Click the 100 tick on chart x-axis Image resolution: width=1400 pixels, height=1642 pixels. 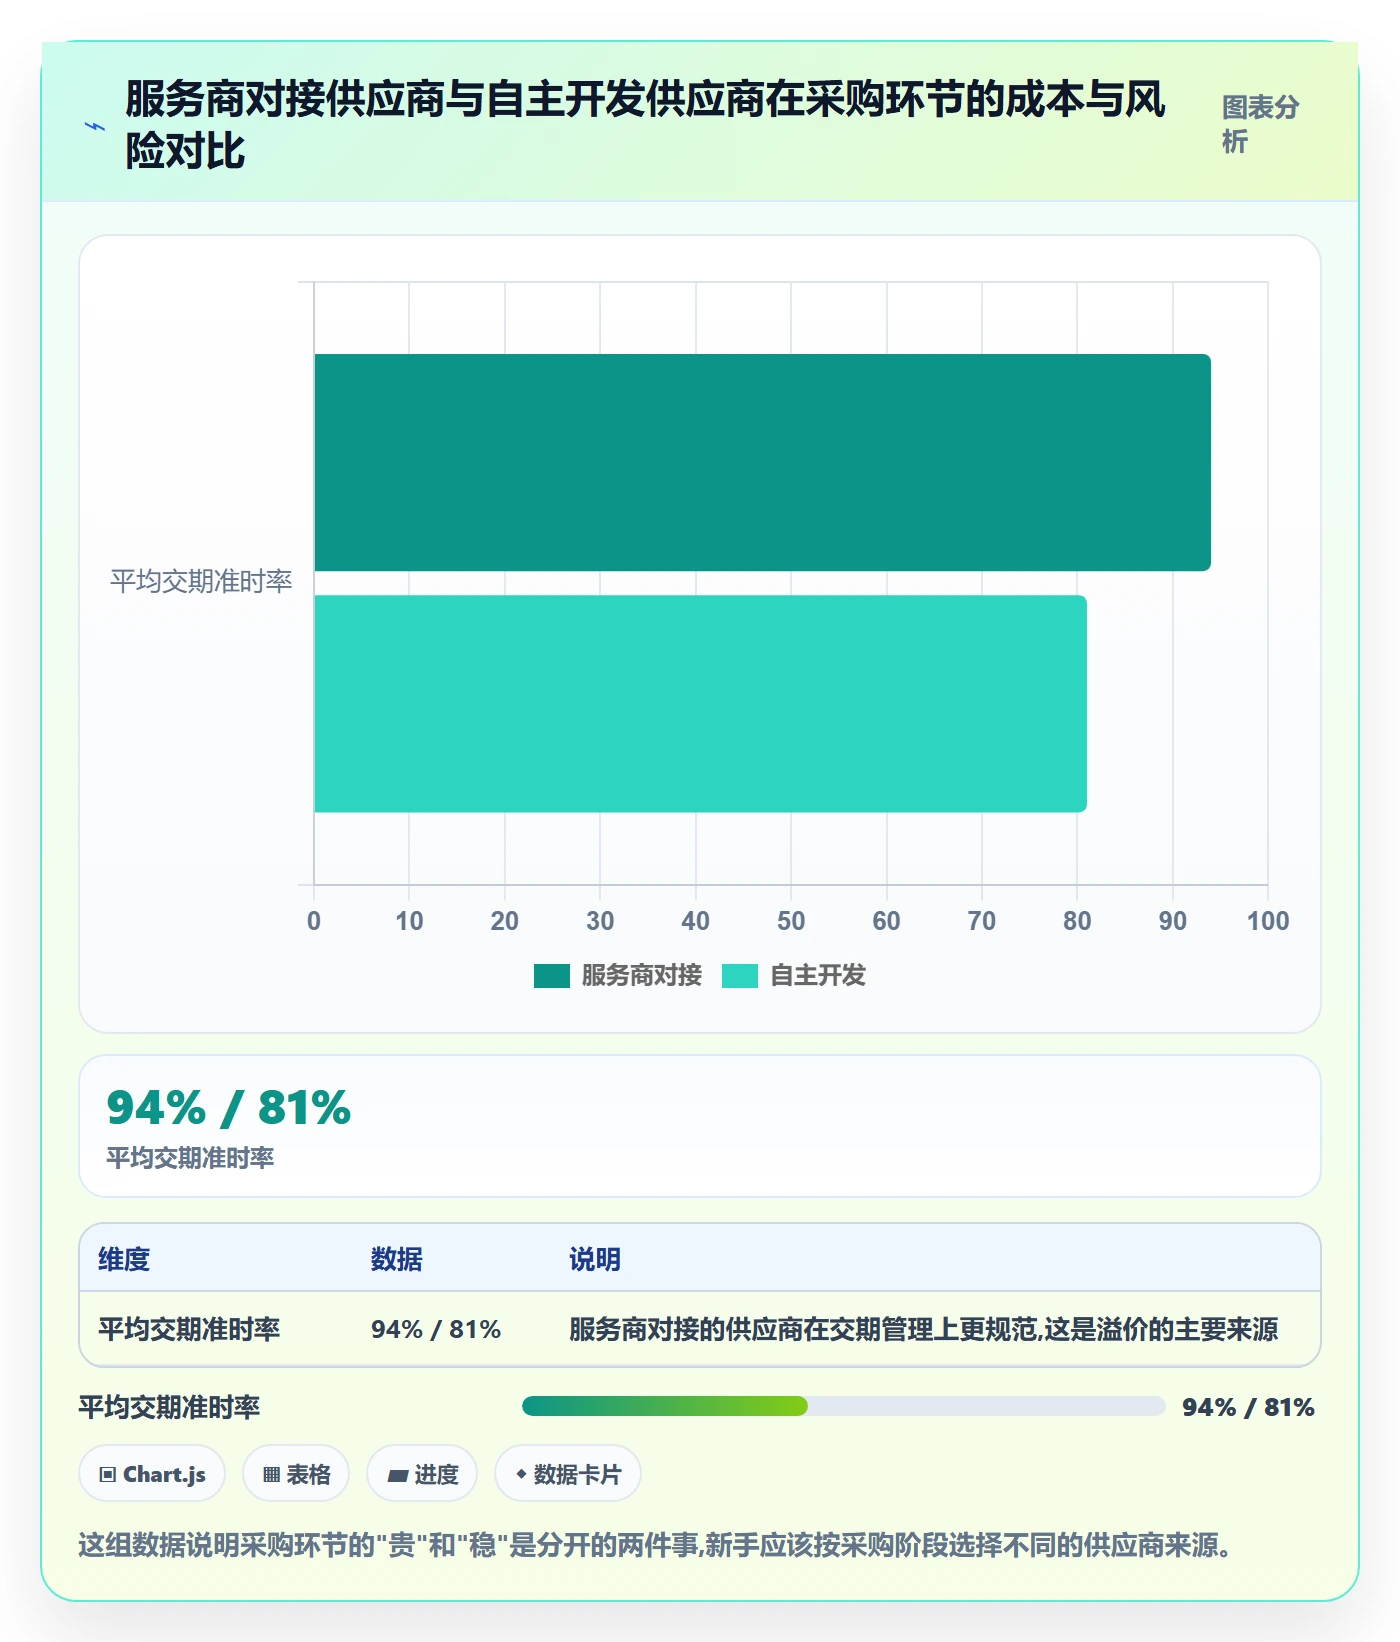coord(1268,921)
